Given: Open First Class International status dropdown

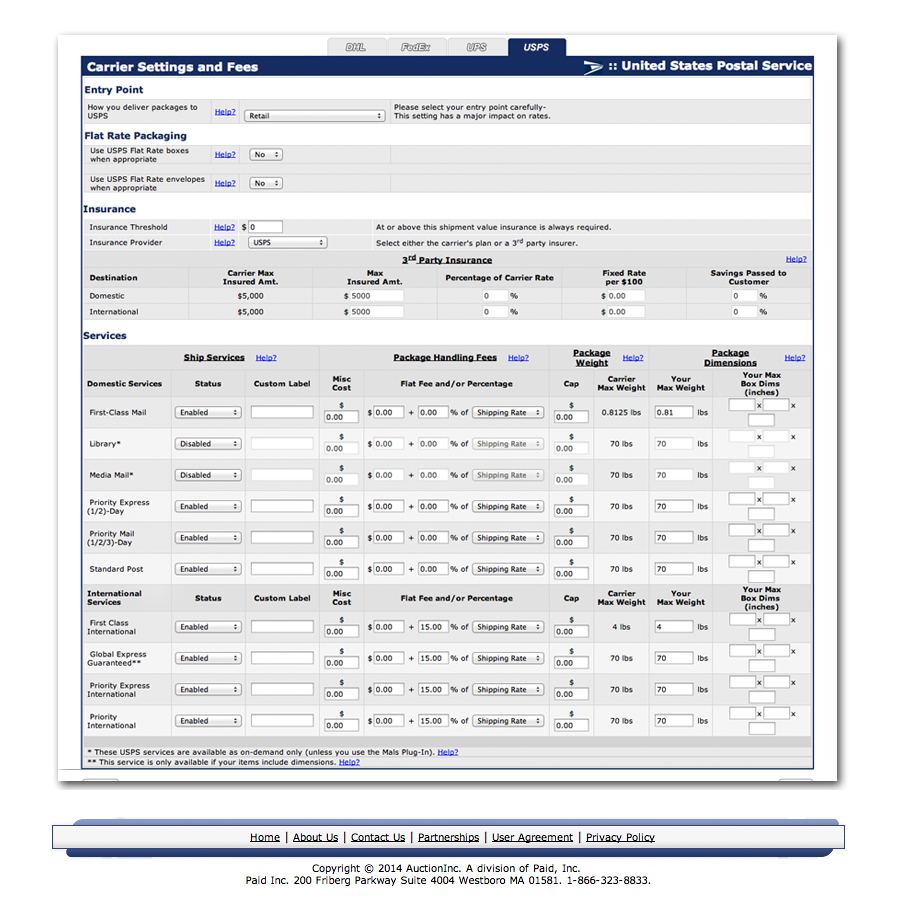Looking at the screenshot, I should point(208,627).
